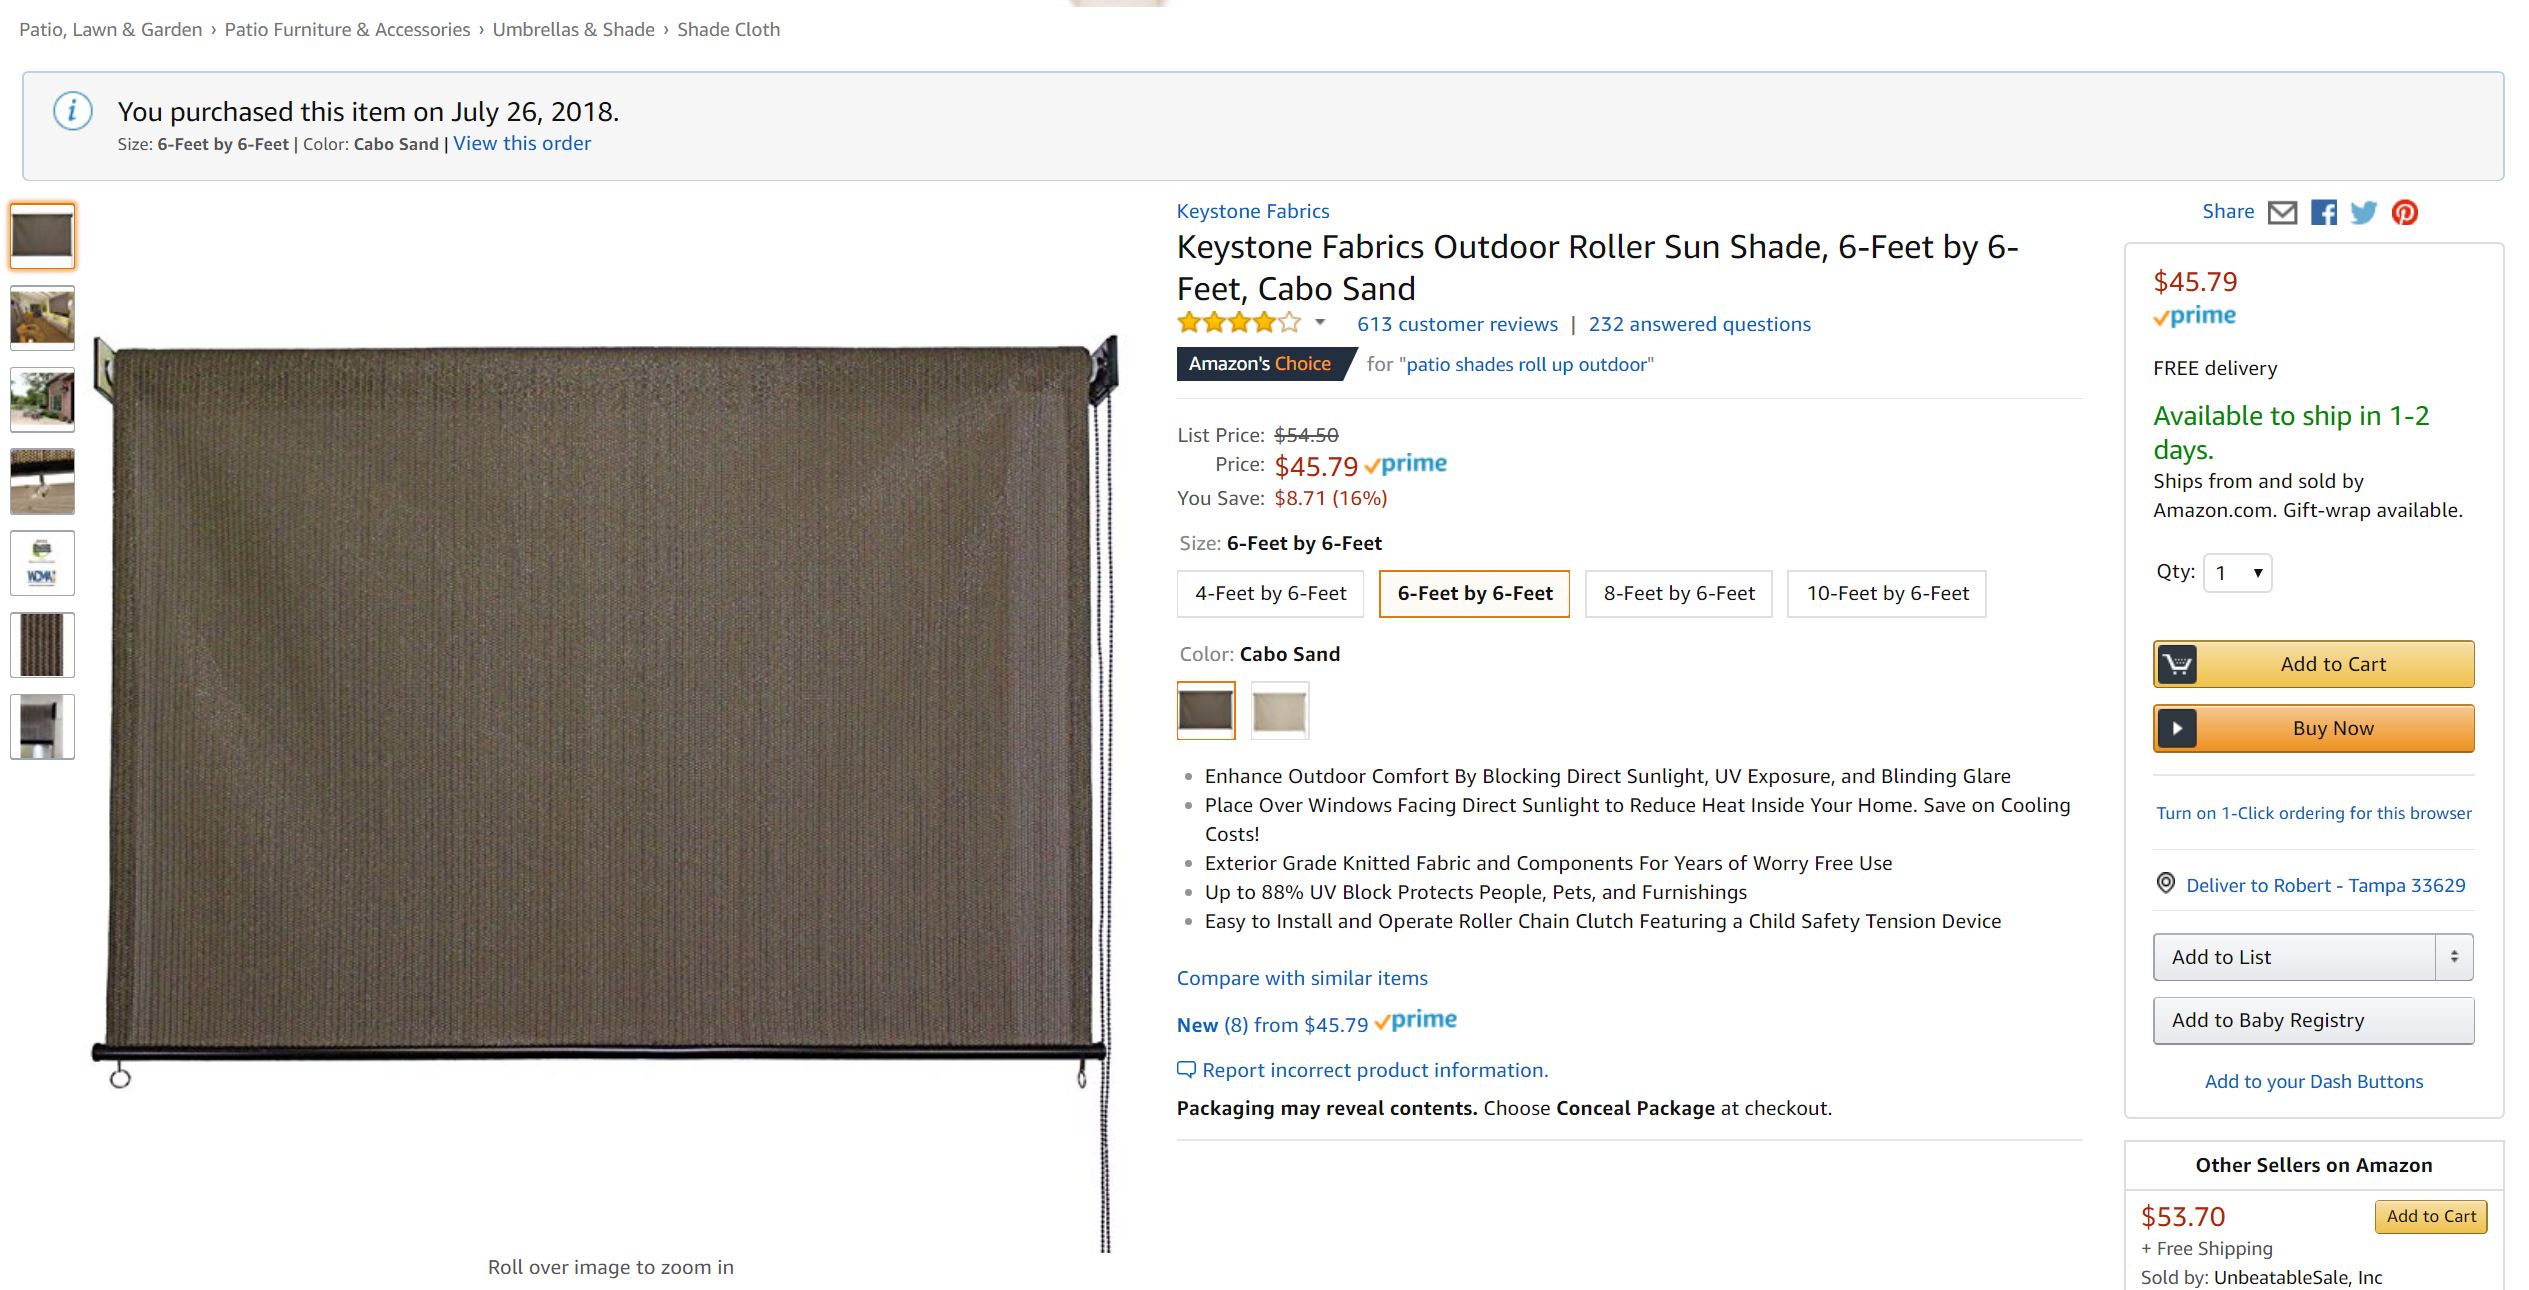Select the 4-Feet by 6-Feet size
This screenshot has width=2529, height=1290.
point(1270,594)
